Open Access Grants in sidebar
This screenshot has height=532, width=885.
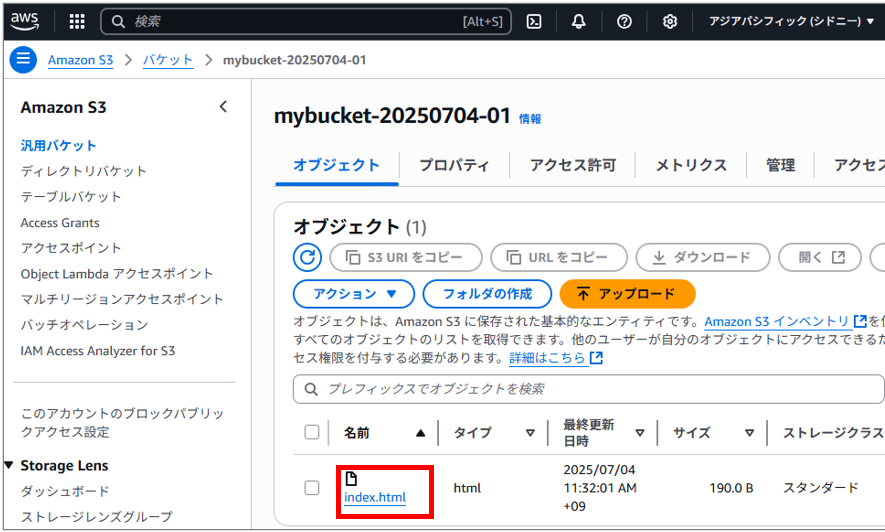(x=60, y=223)
